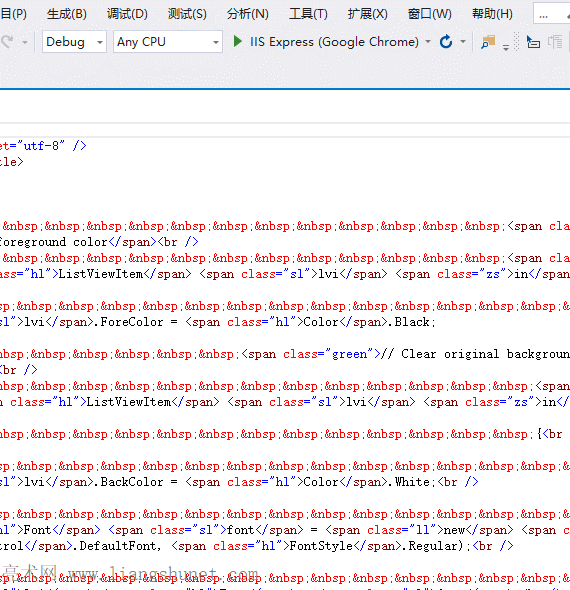Open the toolbar overflow options arrow

[x=506, y=48]
